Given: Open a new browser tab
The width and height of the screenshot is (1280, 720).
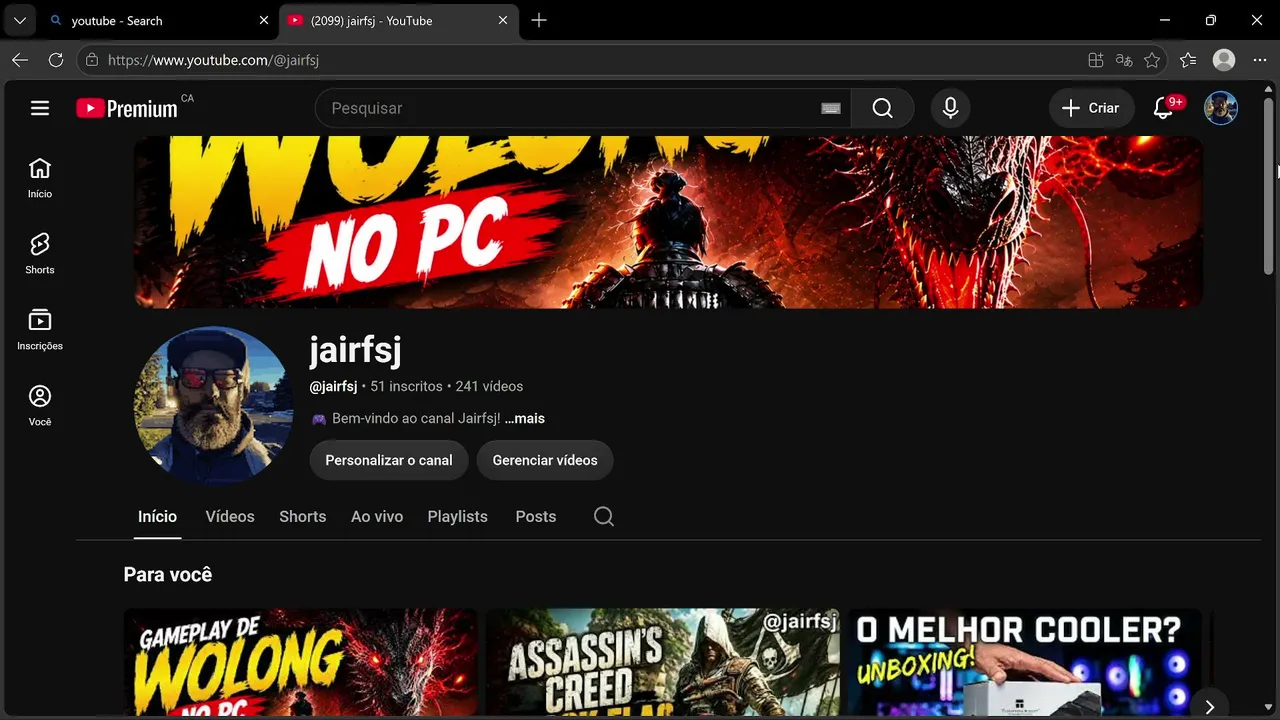Looking at the screenshot, I should pos(539,20).
